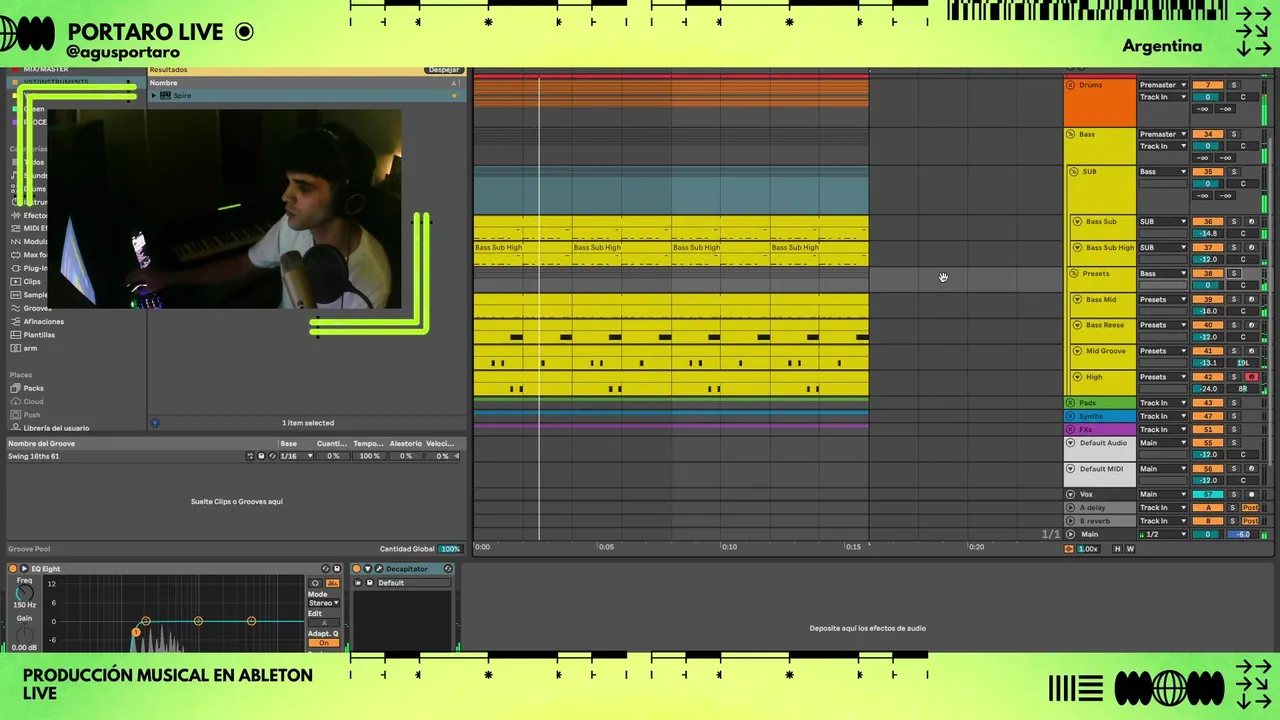
Task: Open the Bass Sub output SUB dropdown
Action: click(x=1163, y=222)
